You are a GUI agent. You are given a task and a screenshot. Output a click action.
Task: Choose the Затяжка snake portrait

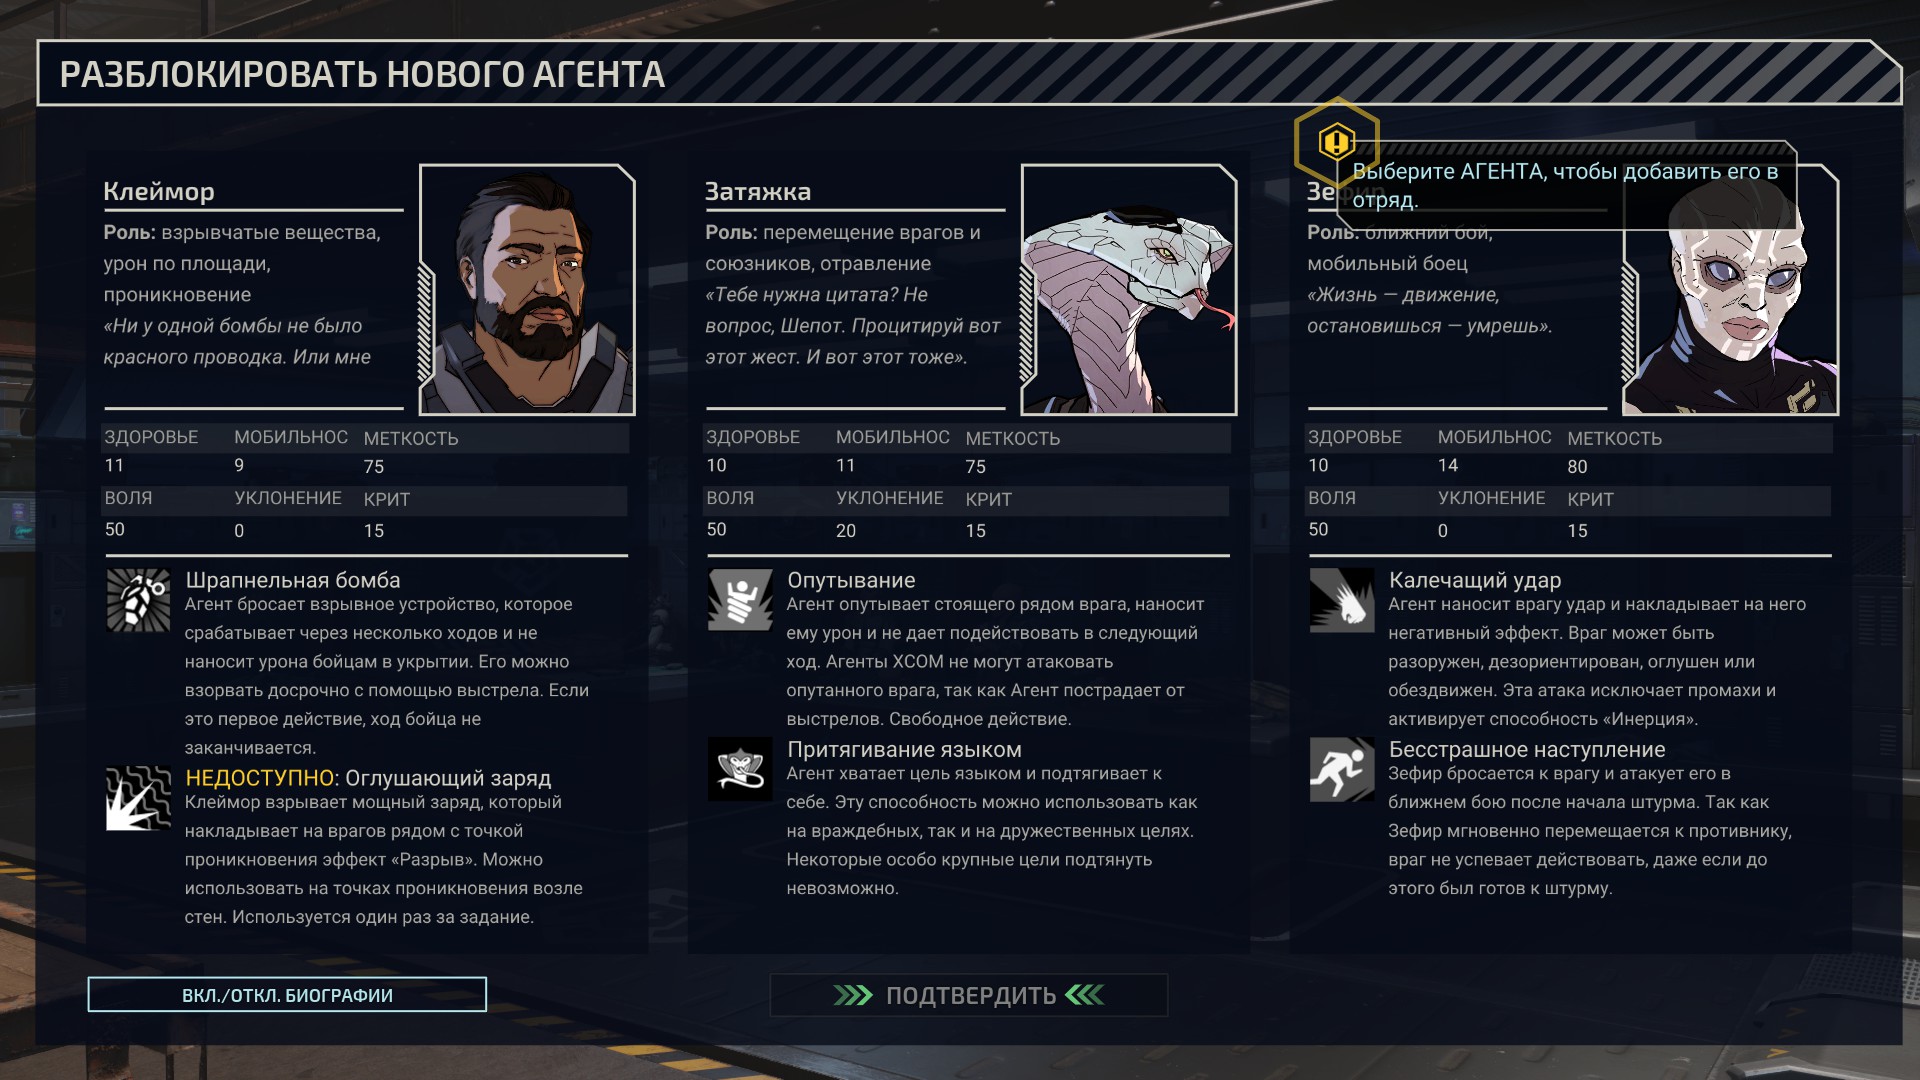click(x=1129, y=289)
